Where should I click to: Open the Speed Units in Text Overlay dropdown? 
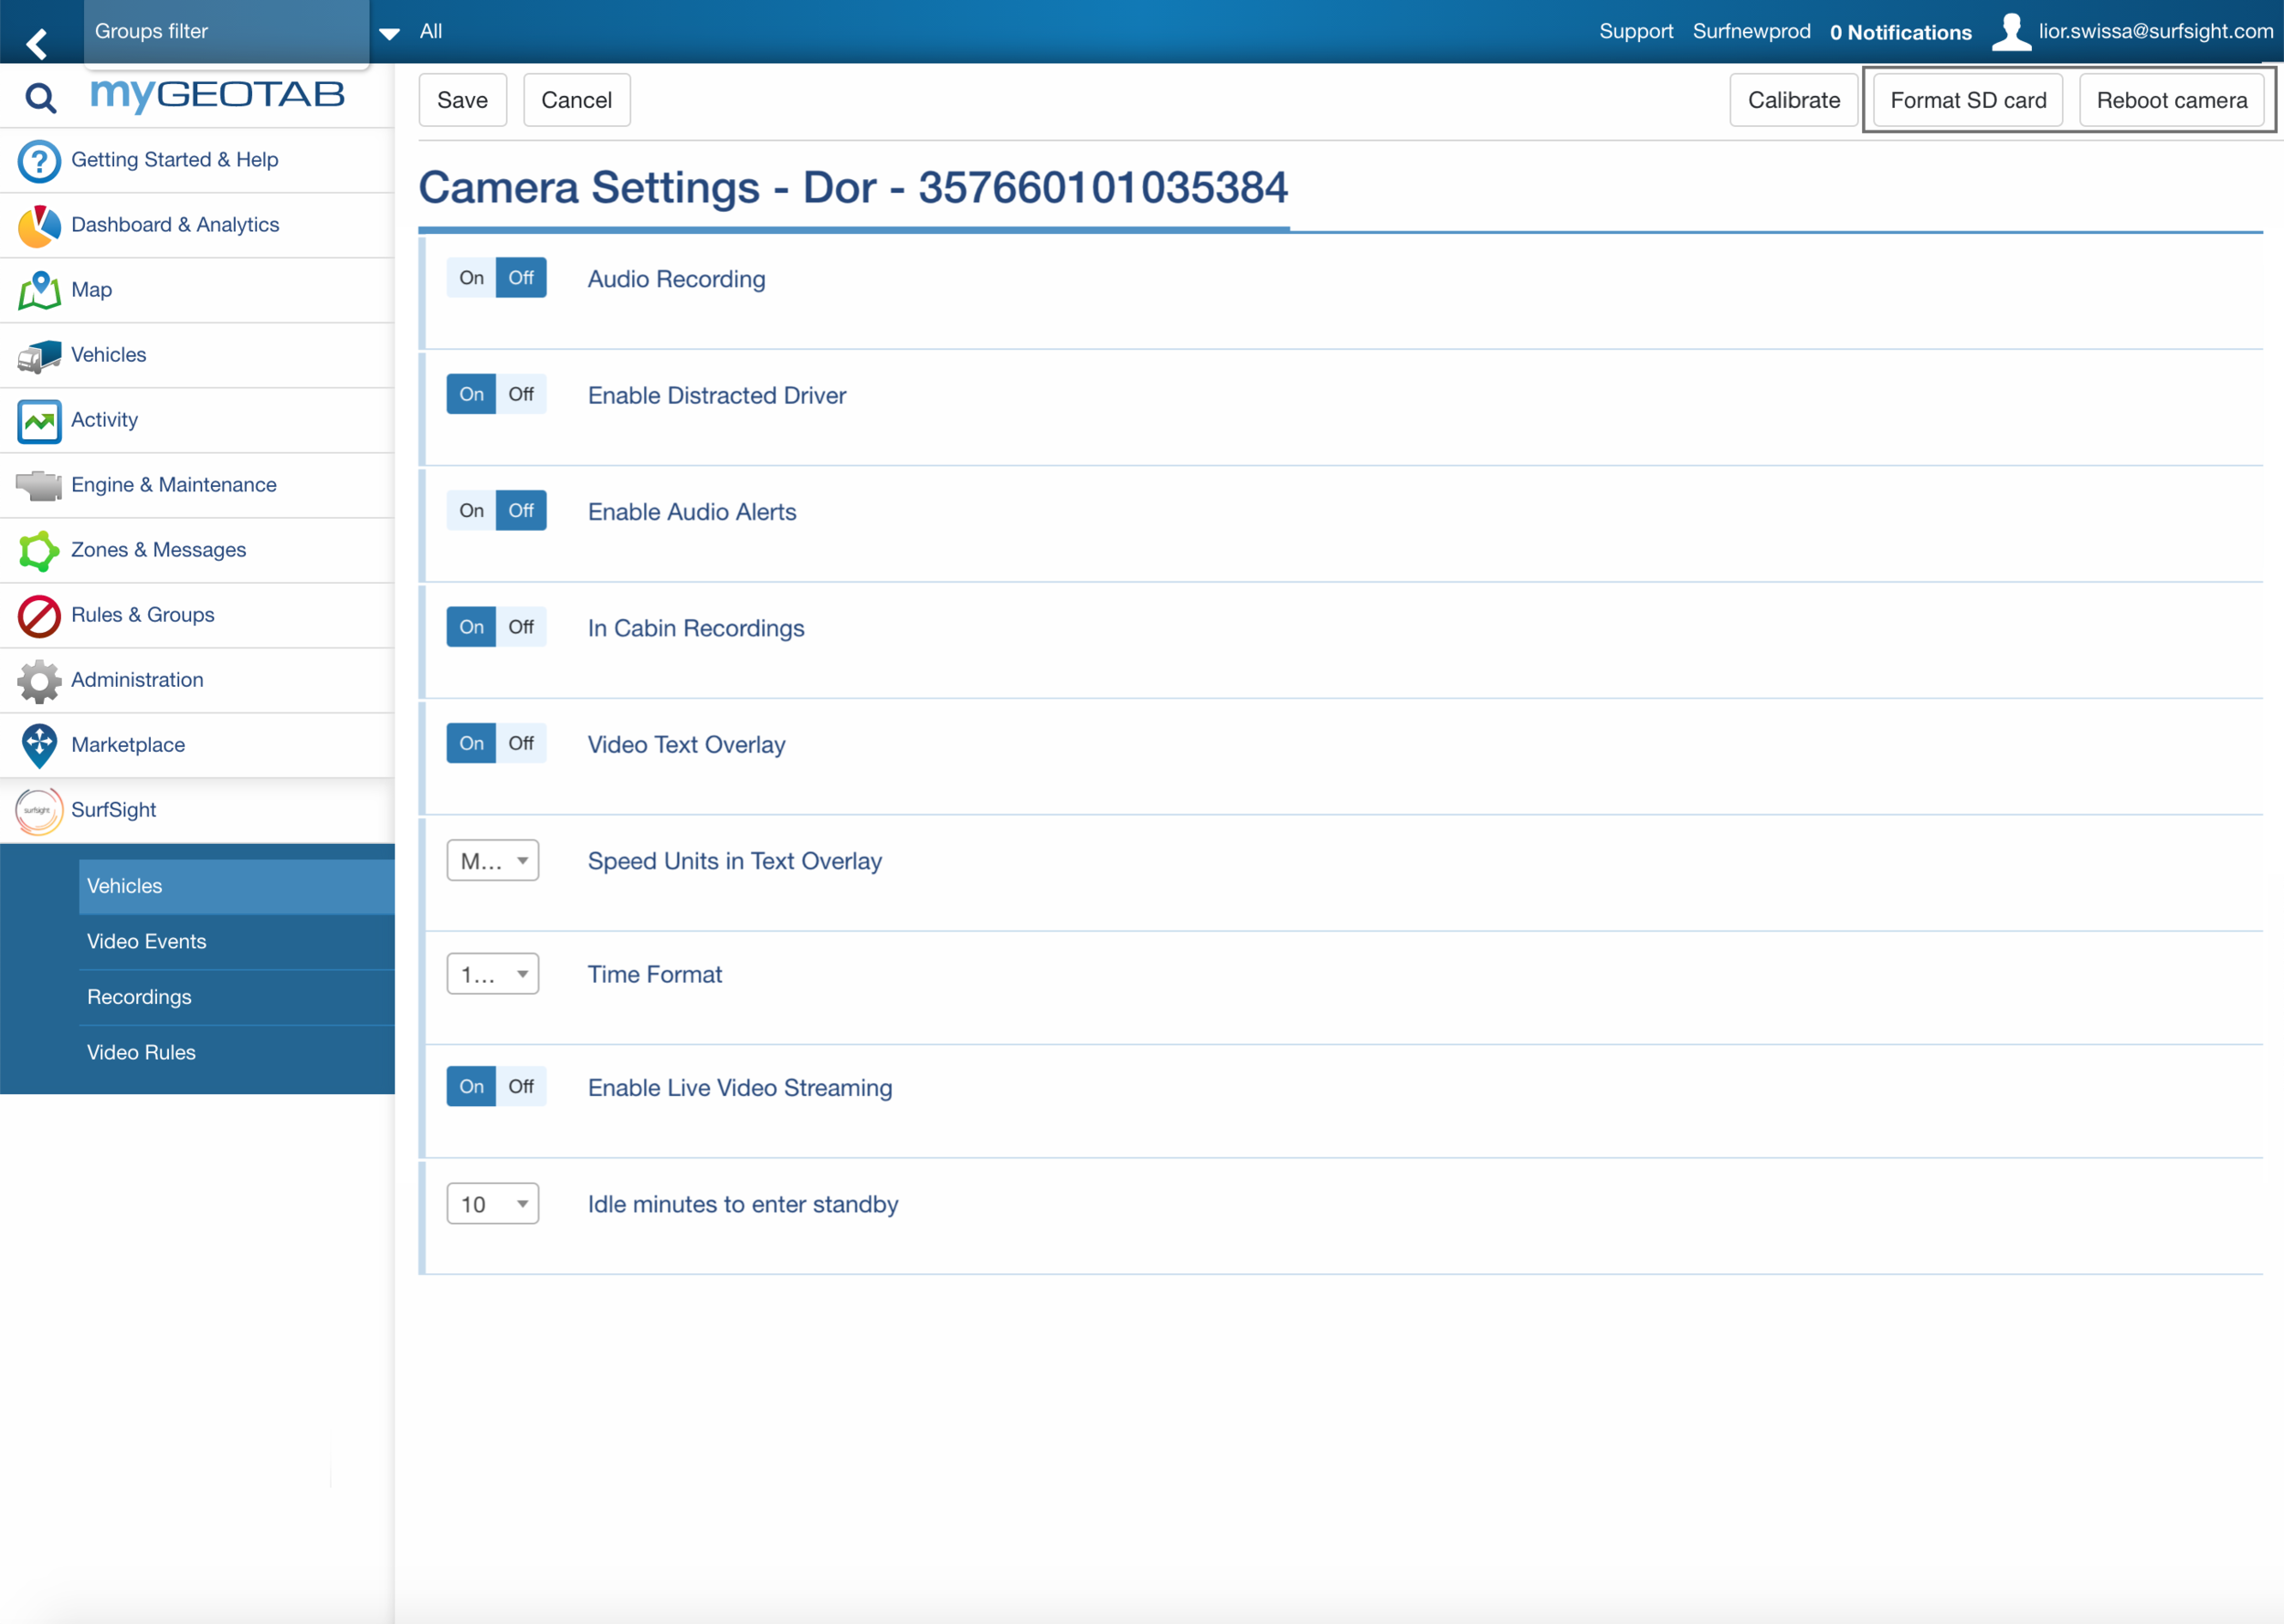click(493, 861)
